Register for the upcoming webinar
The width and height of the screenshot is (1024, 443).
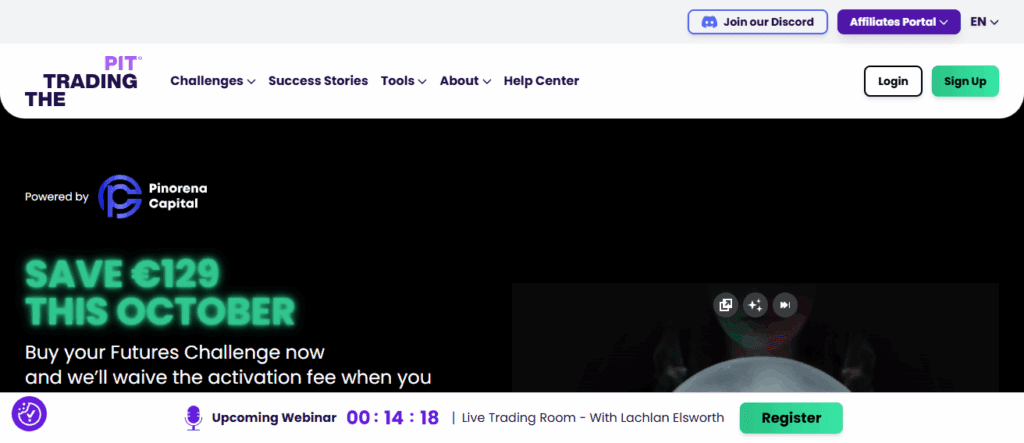(790, 418)
